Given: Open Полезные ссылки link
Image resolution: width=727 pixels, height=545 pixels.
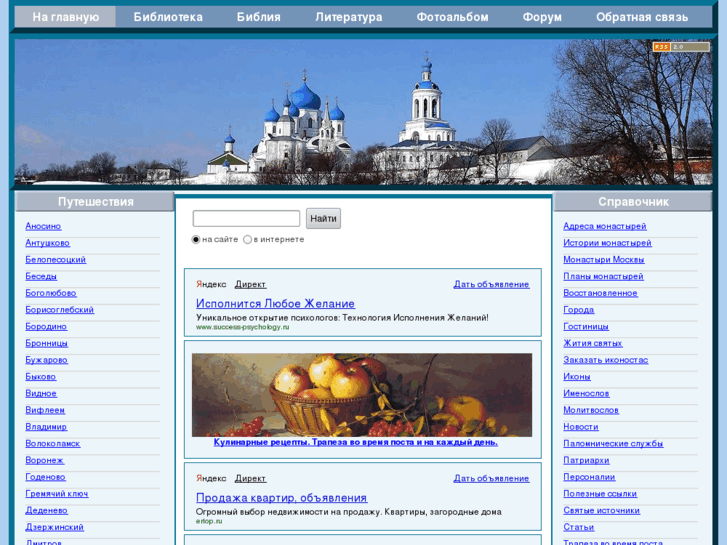Looking at the screenshot, I should 600,493.
